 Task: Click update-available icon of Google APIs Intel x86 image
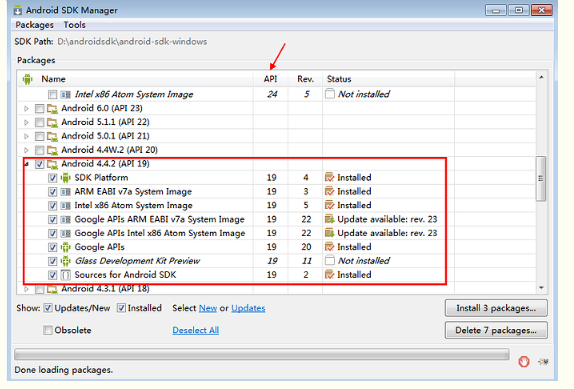(x=329, y=233)
